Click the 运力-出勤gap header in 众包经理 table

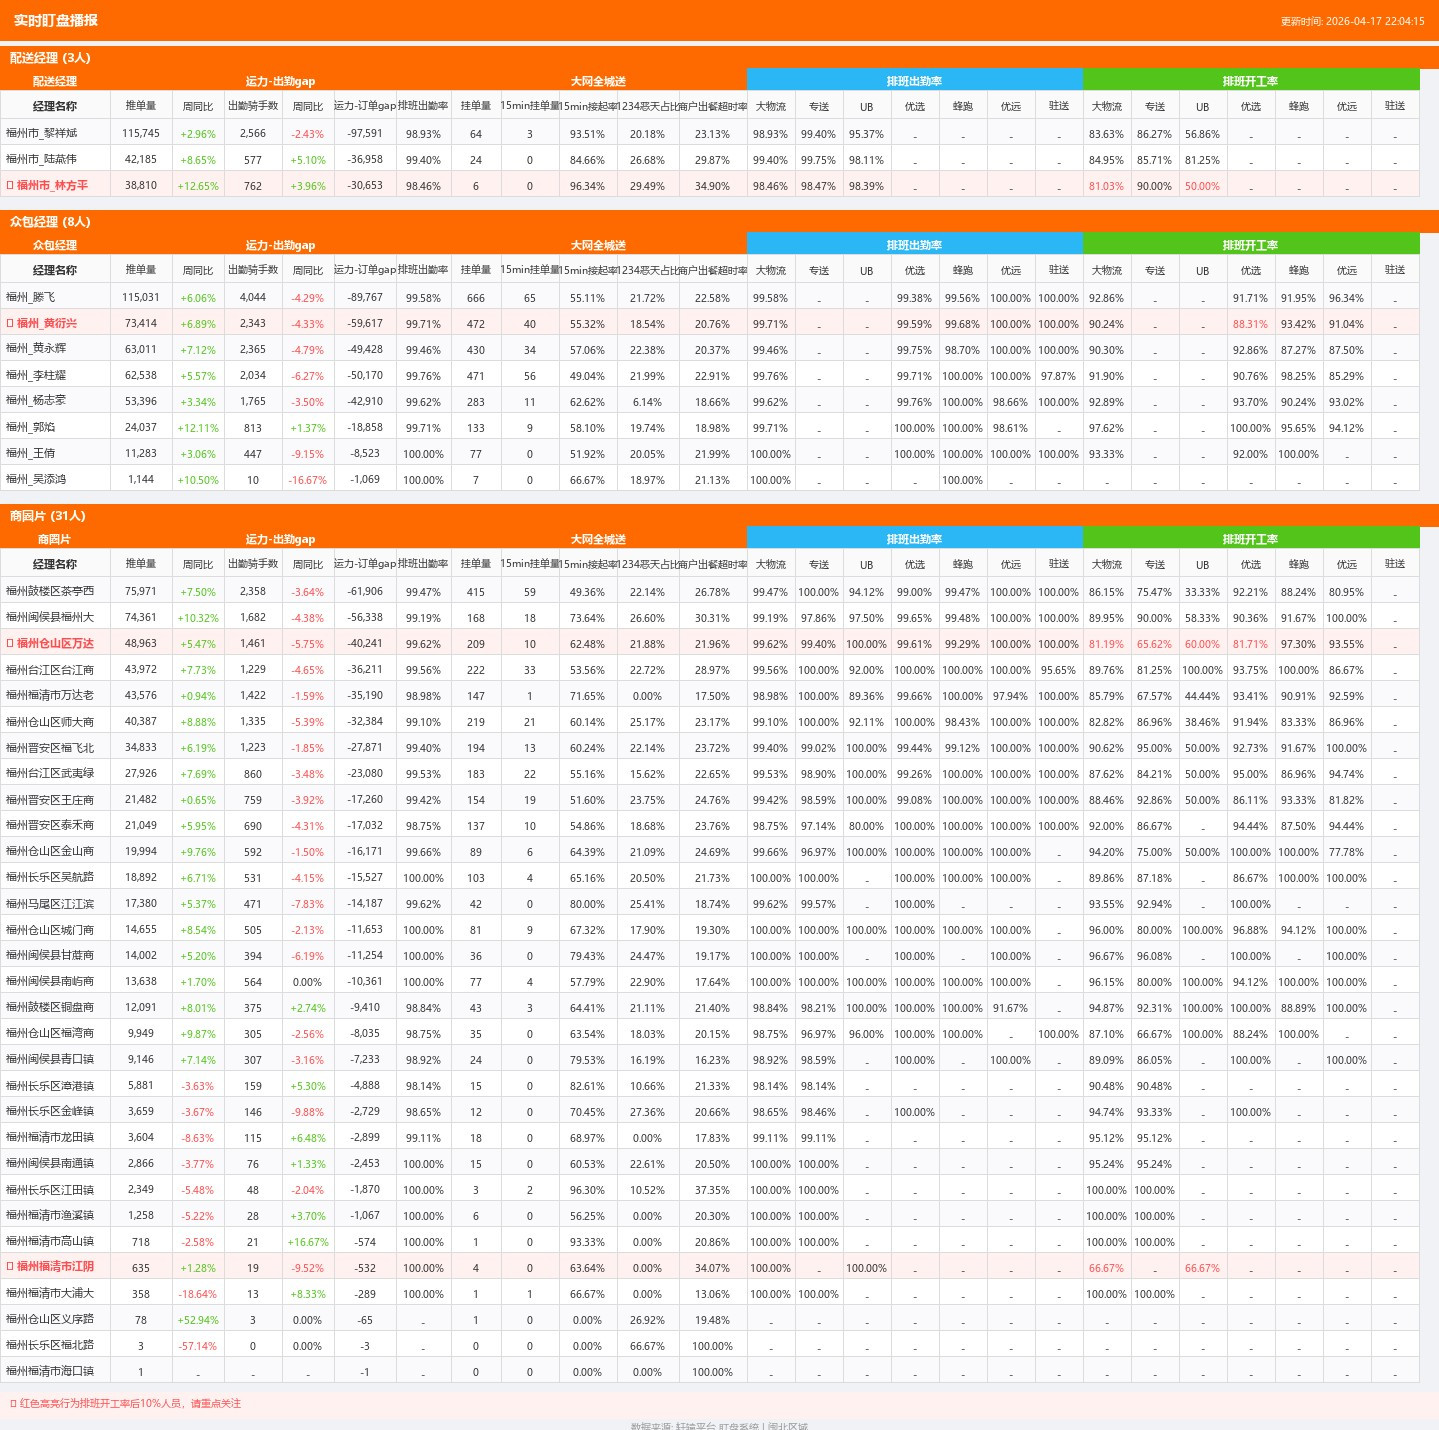(280, 245)
